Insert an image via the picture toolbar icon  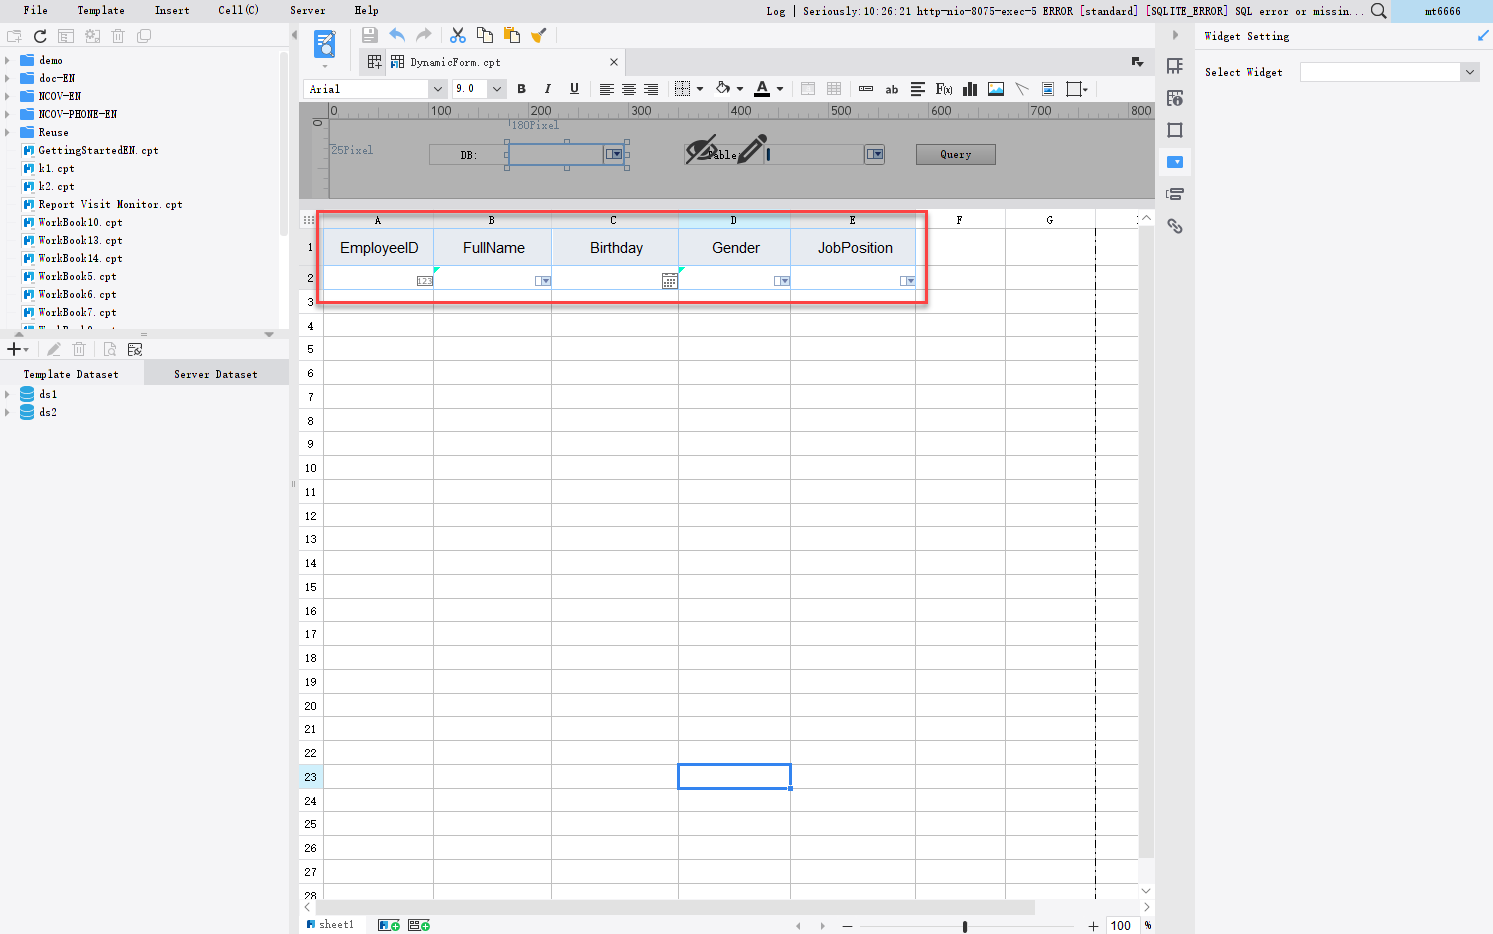(995, 89)
